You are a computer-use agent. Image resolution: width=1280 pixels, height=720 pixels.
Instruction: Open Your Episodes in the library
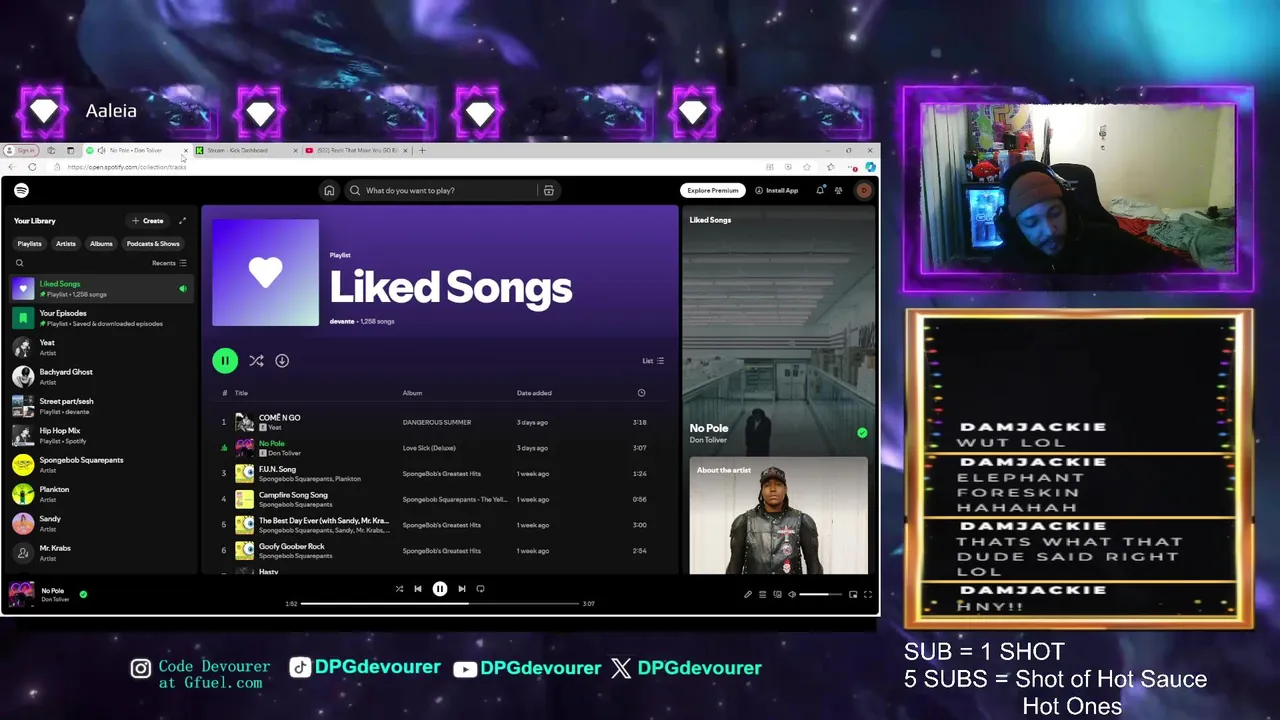pos(100,318)
